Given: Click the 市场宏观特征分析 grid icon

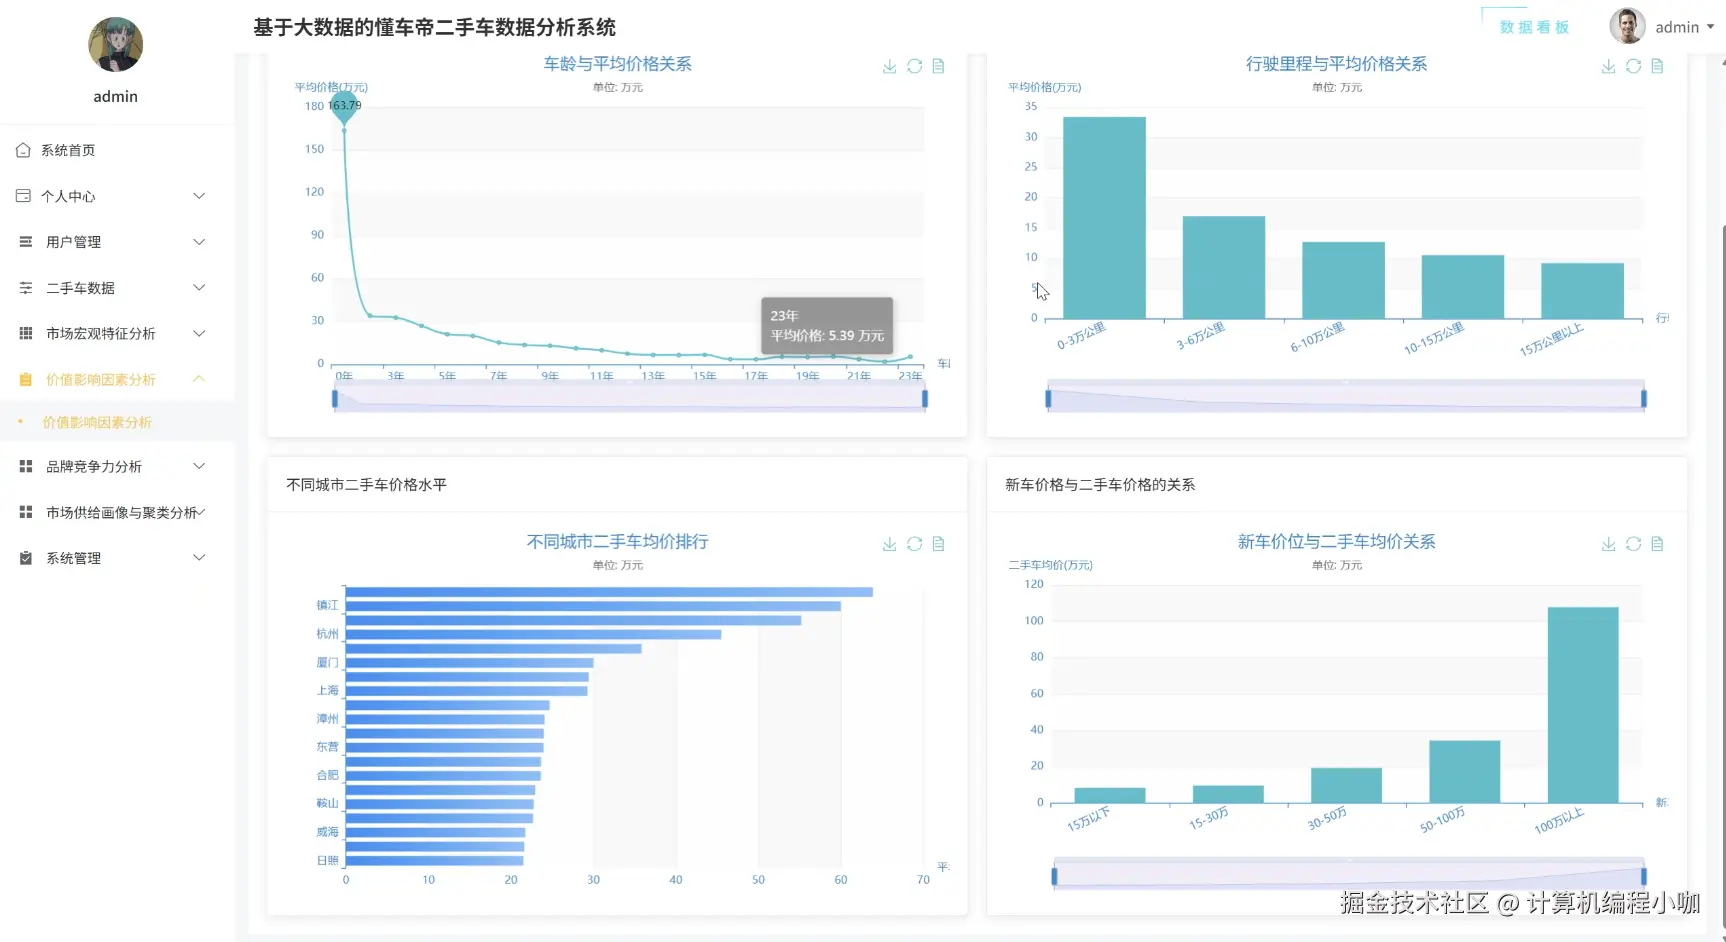Looking at the screenshot, I should (x=26, y=333).
